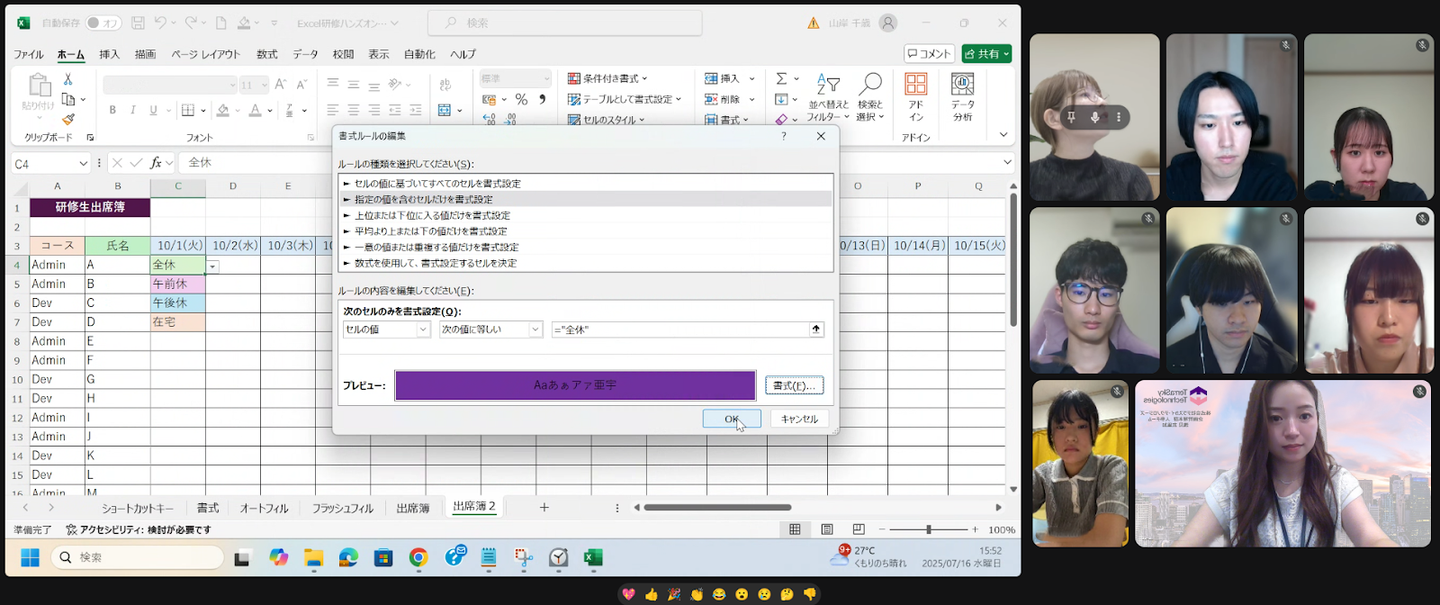Open the '次の値に等しい' operator dropdown
The height and width of the screenshot is (605, 1440).
tap(490, 329)
